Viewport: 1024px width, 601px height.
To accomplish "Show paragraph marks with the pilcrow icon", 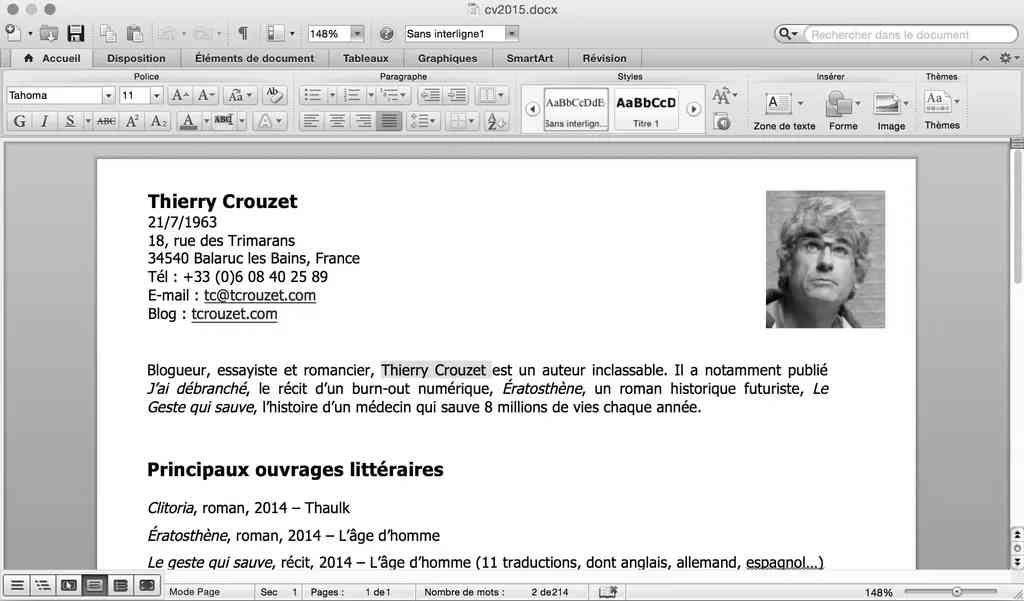I will (x=242, y=34).
